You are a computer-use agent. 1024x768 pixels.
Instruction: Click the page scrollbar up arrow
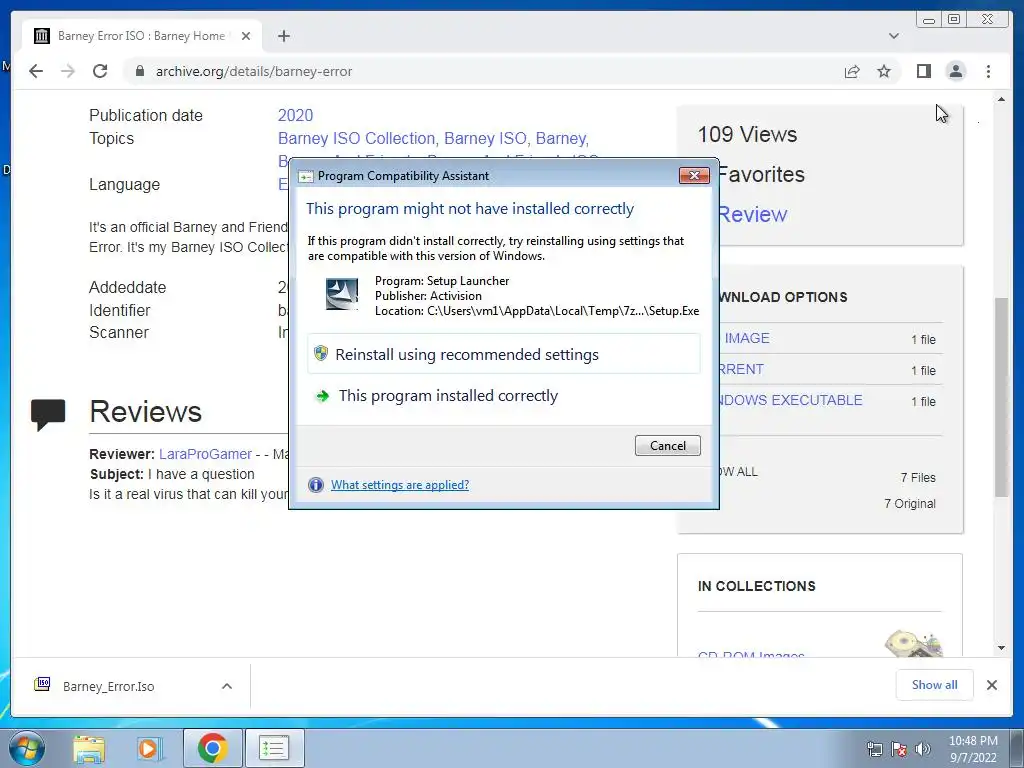click(1001, 99)
